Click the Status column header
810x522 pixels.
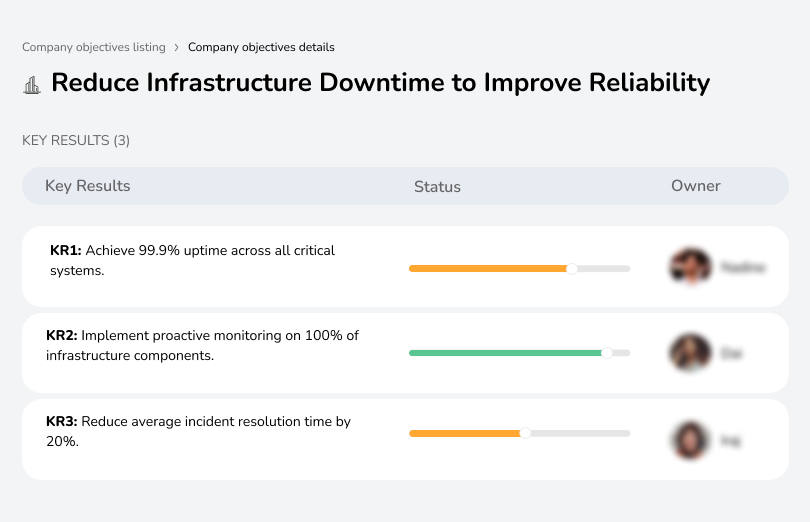pos(437,187)
